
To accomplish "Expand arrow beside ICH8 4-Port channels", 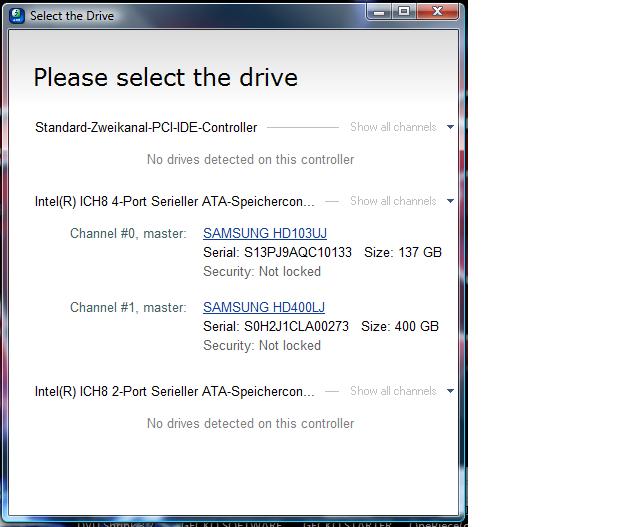I will (x=450, y=201).
